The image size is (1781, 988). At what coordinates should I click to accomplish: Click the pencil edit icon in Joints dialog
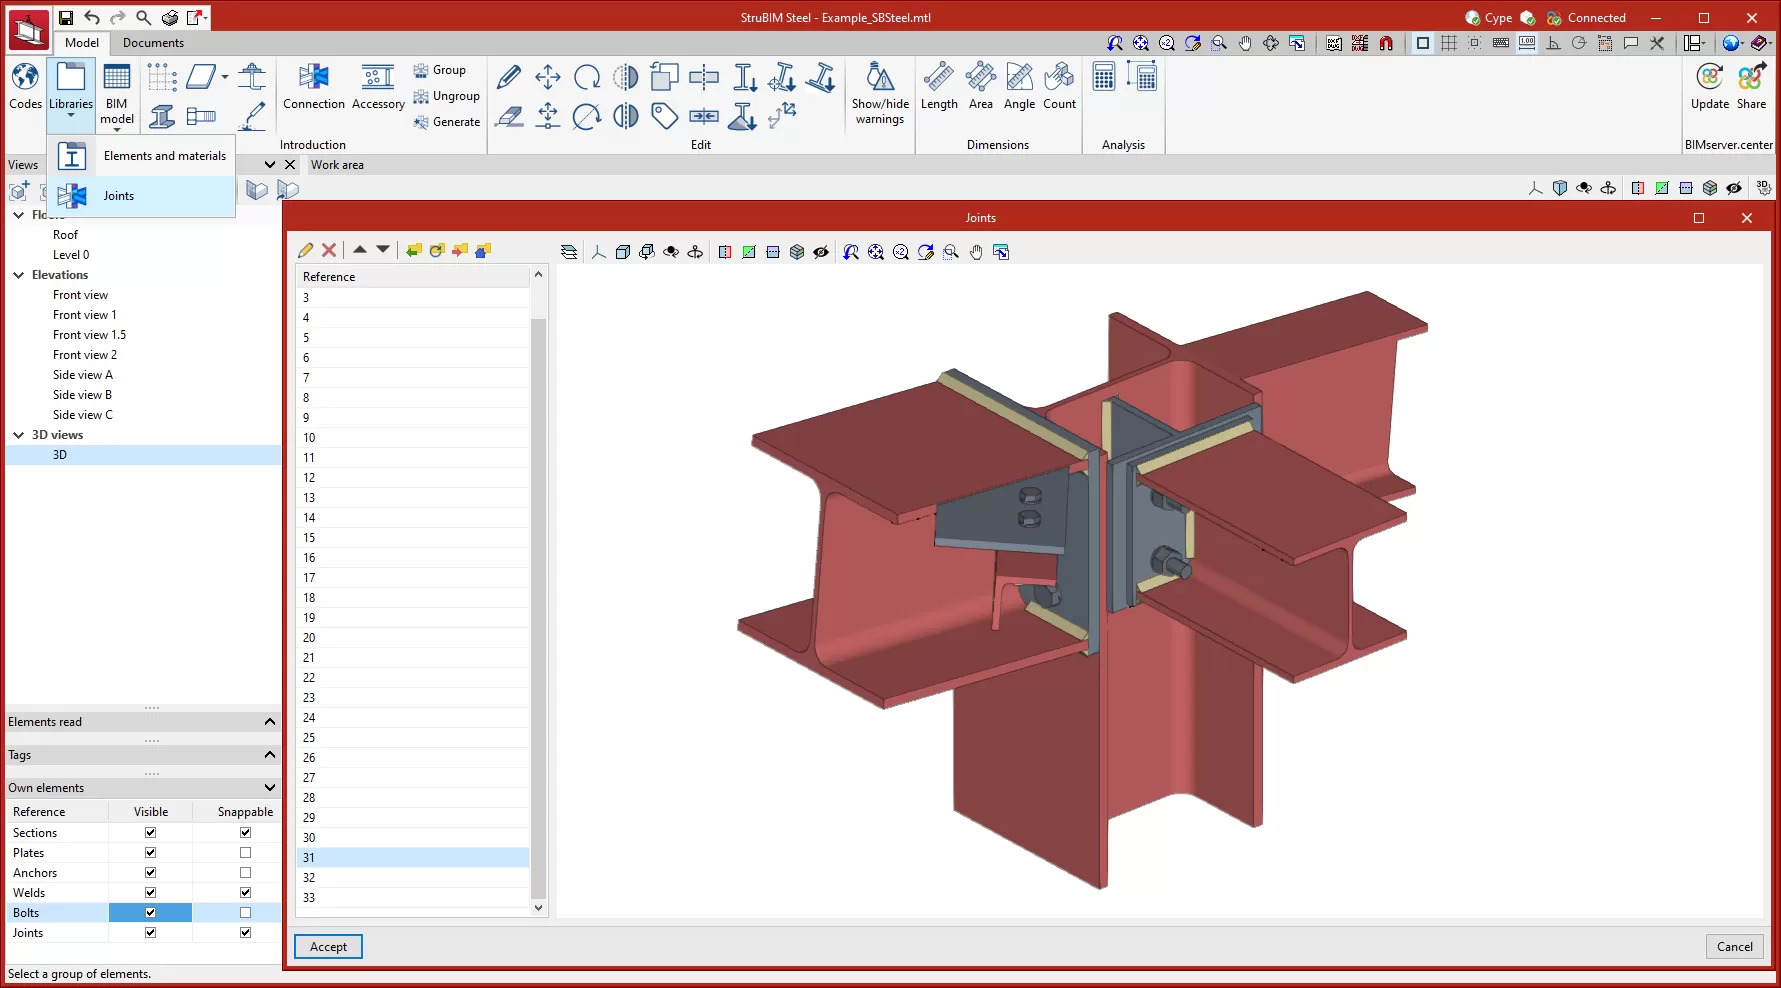click(306, 250)
